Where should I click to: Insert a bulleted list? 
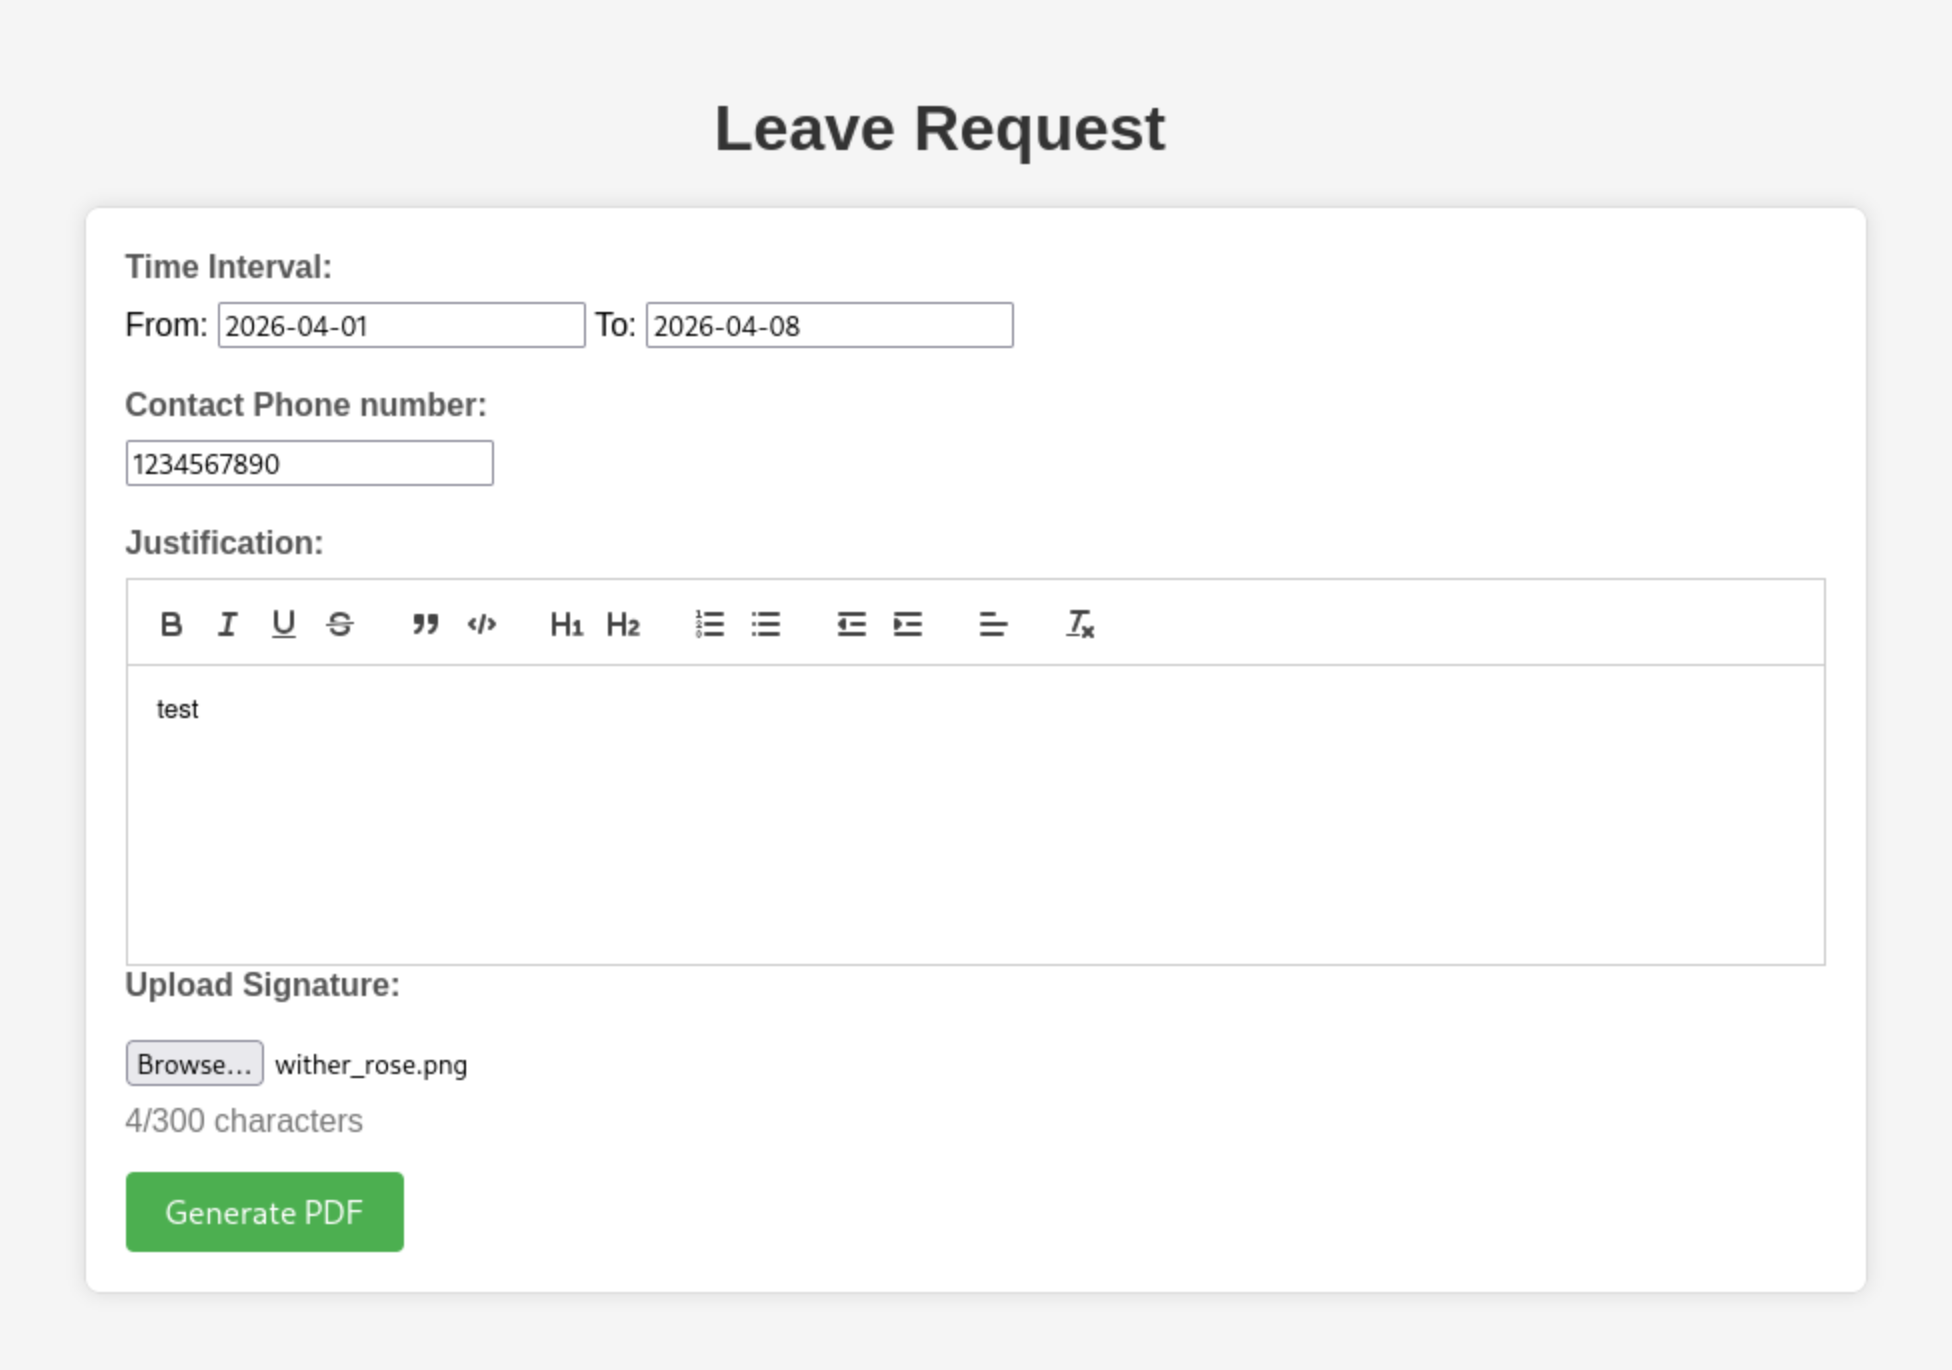(766, 625)
